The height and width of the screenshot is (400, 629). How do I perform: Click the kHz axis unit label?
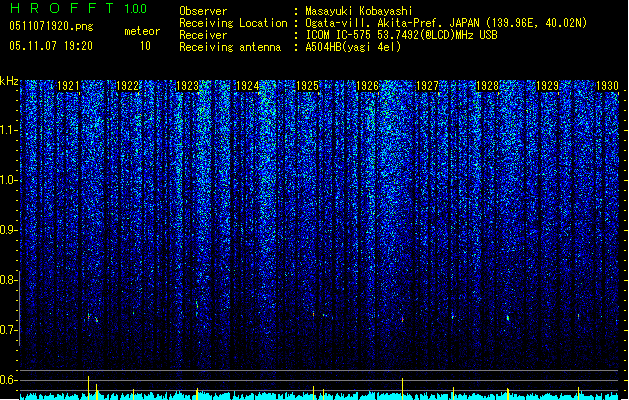[9, 81]
